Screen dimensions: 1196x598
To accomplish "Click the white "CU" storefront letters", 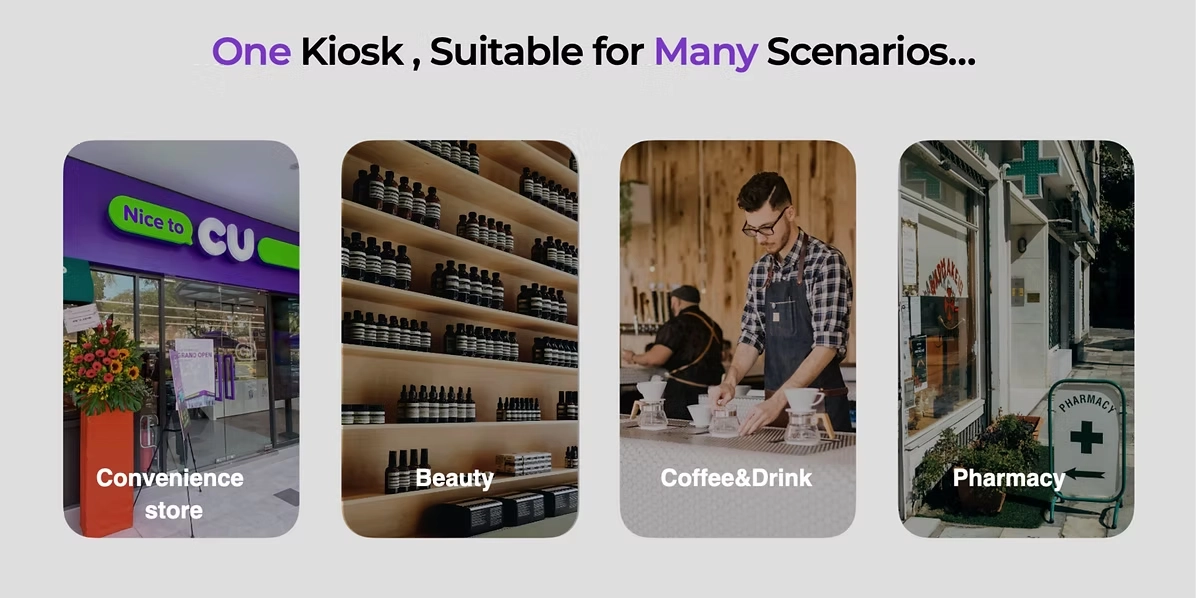I will [227, 239].
